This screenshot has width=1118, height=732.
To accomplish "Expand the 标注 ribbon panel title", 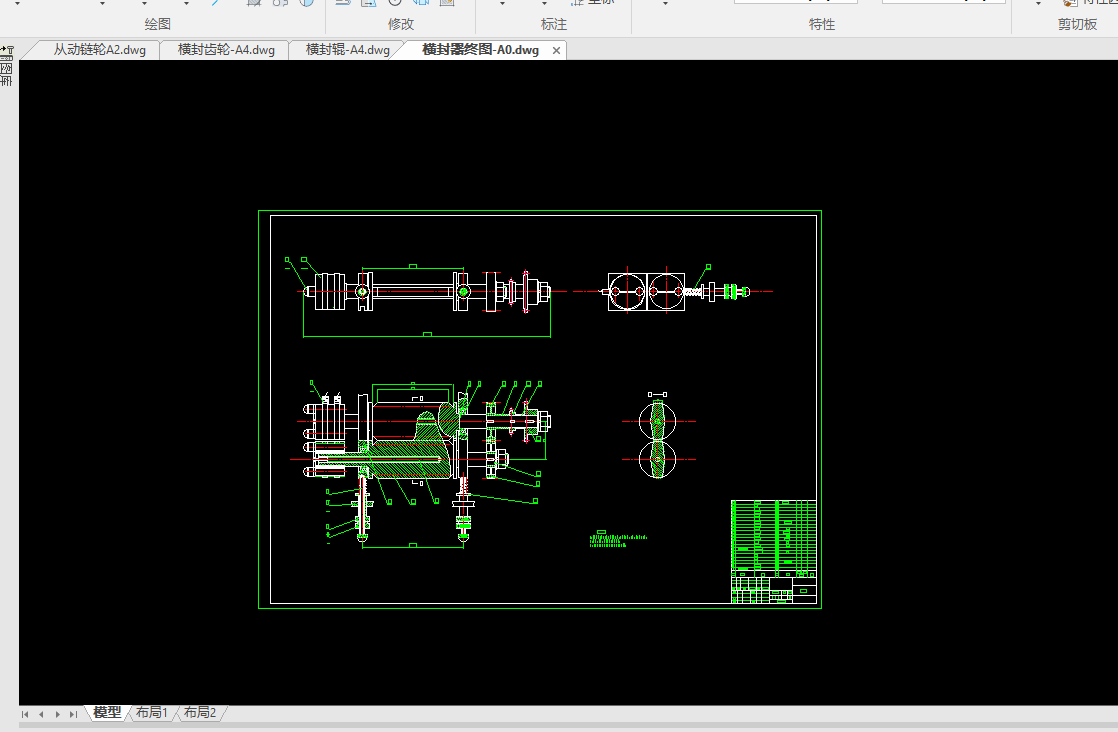I will click(554, 24).
